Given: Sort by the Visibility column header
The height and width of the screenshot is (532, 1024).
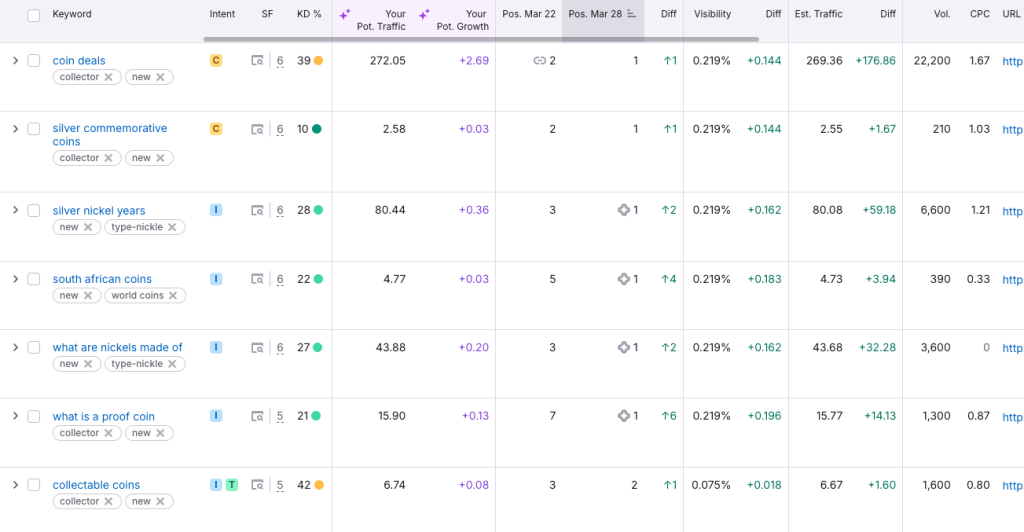Looking at the screenshot, I should [x=712, y=14].
